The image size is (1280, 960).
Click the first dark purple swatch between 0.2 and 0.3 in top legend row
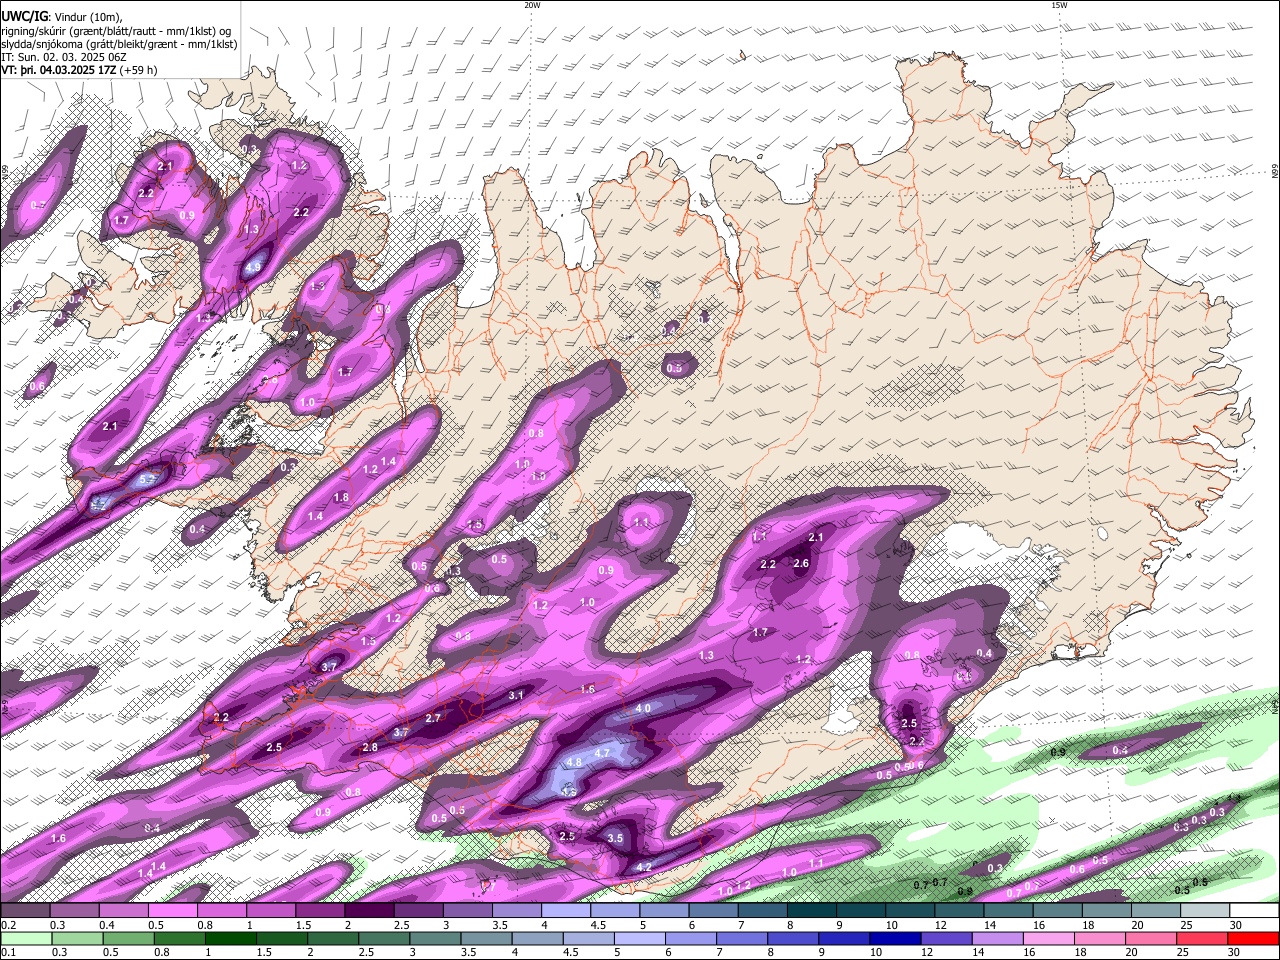[26, 911]
